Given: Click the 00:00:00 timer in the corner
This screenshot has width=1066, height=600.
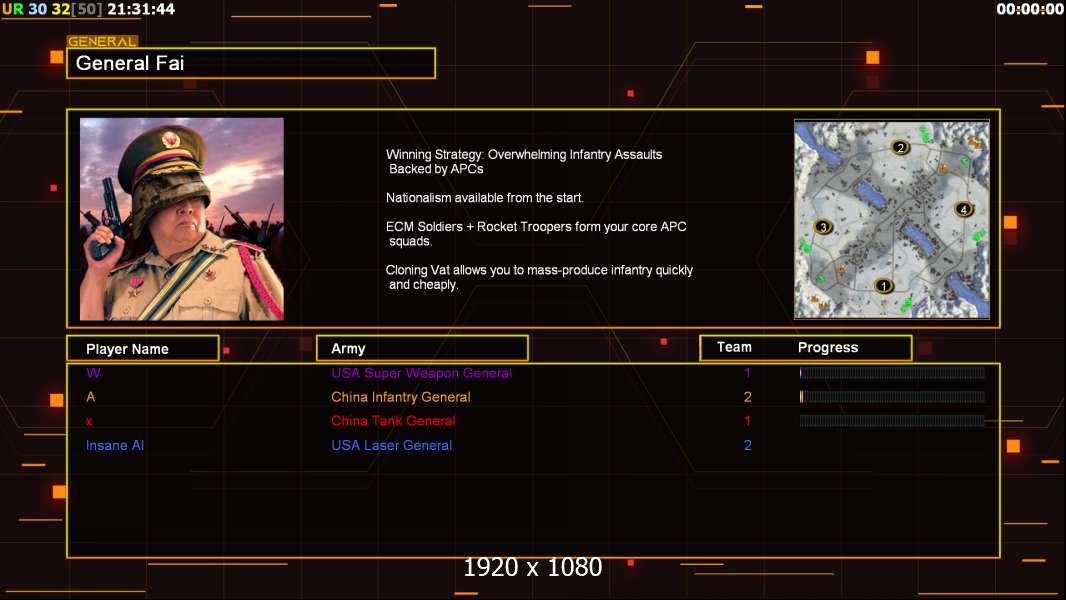Looking at the screenshot, I should pyautogui.click(x=1030, y=9).
